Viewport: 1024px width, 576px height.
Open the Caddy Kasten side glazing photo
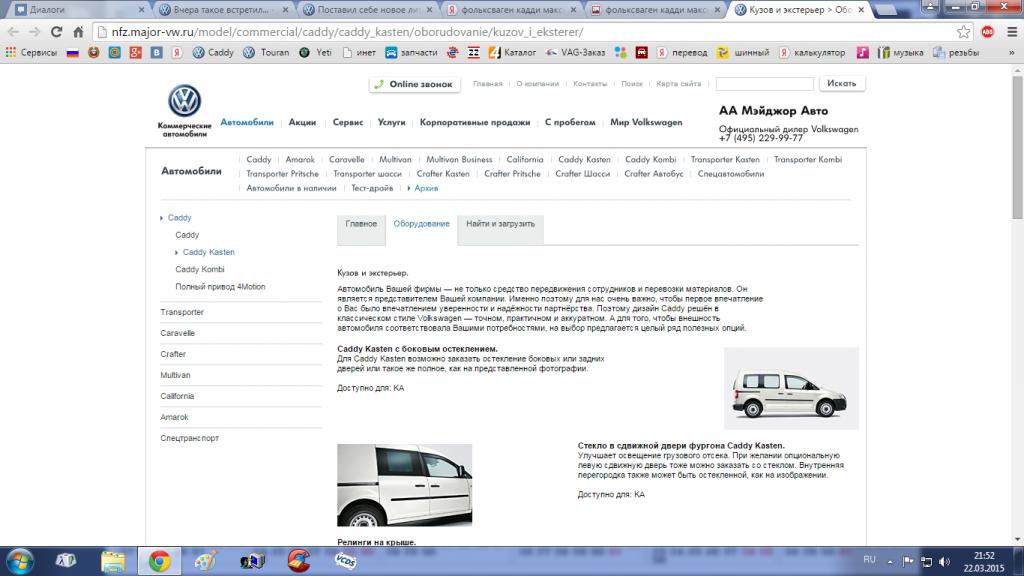click(x=791, y=388)
